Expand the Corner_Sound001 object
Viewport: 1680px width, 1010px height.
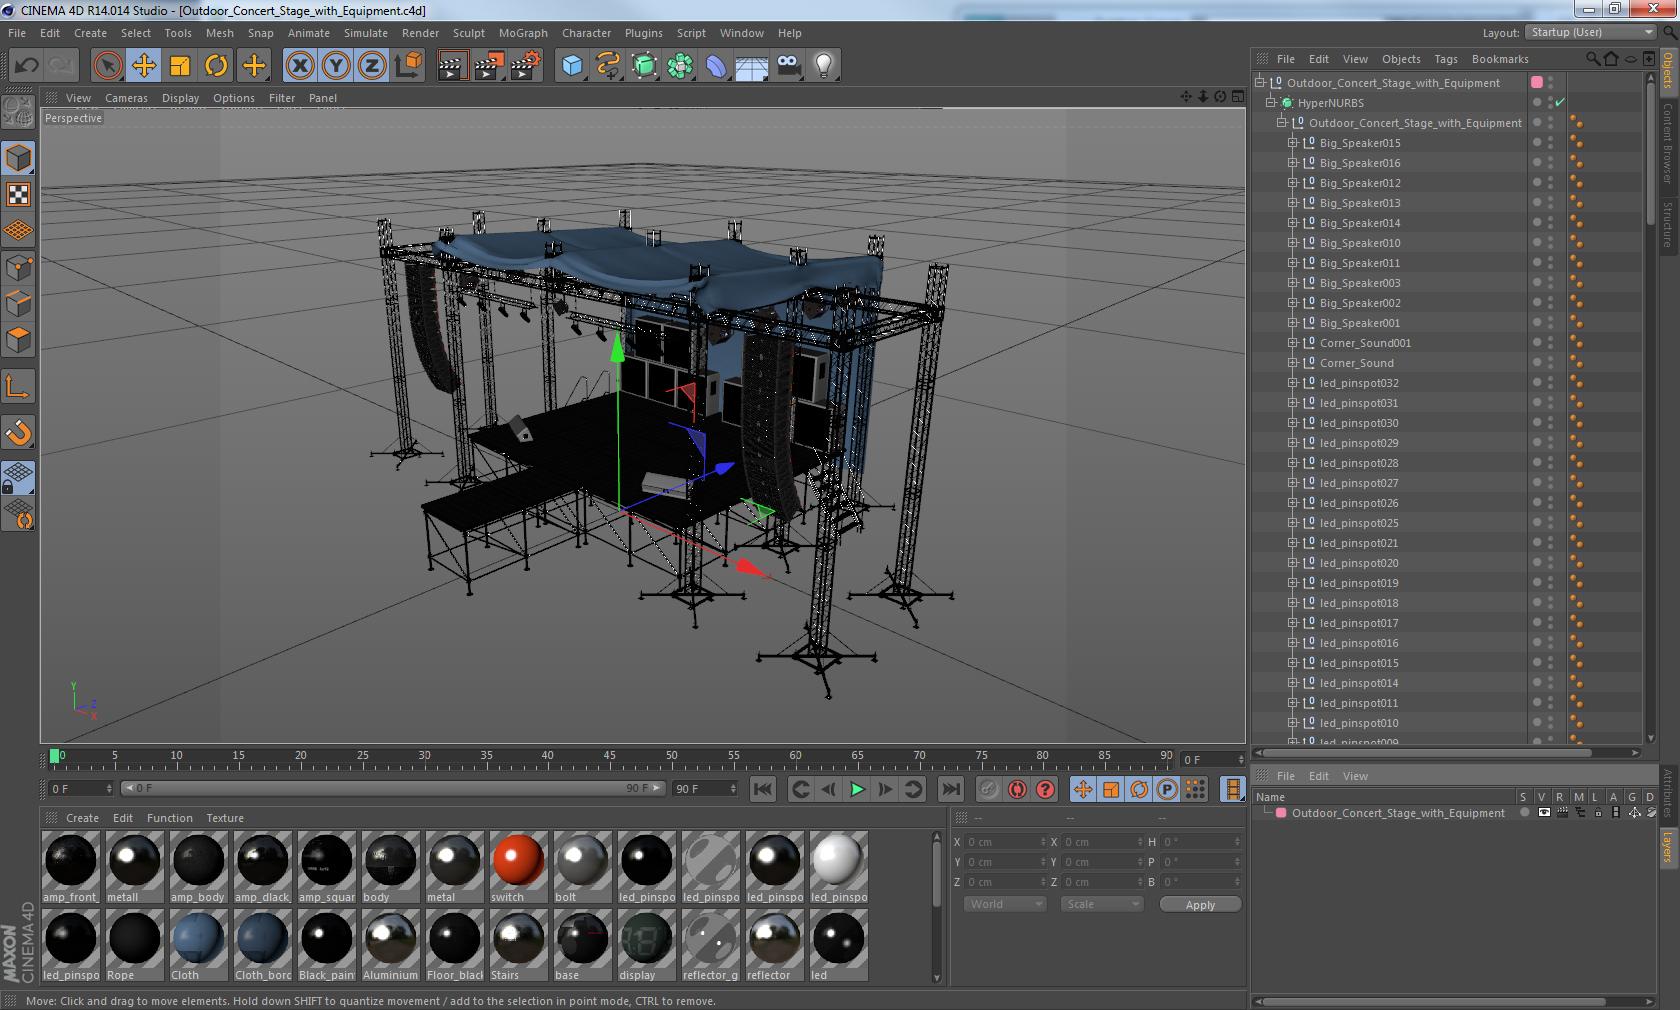[1293, 343]
